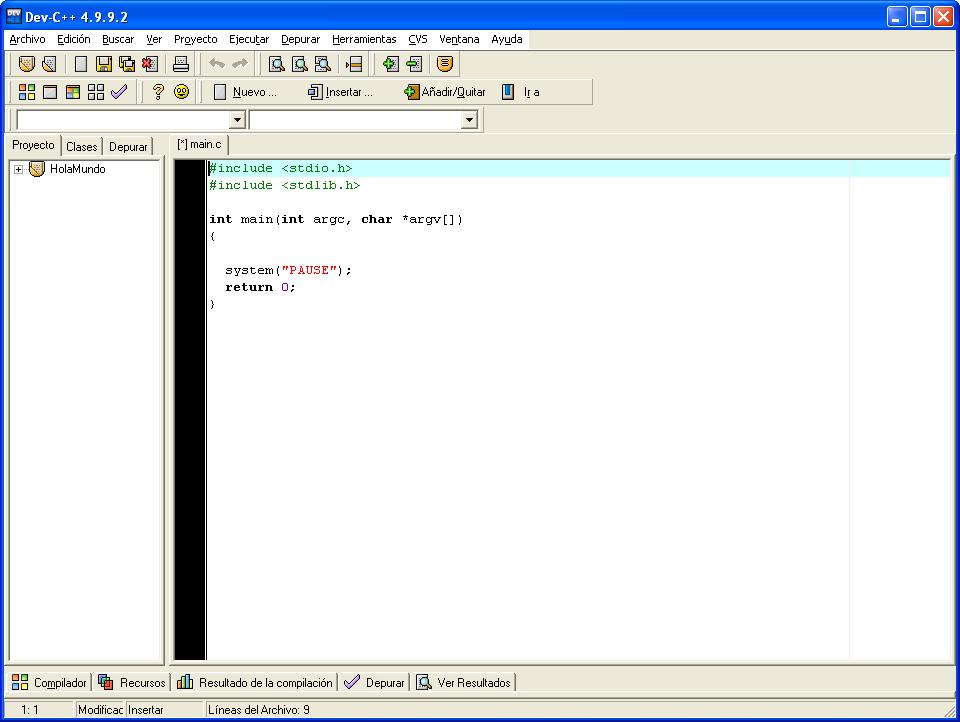Viewport: 960px width, 722px height.
Task: Click the return 0; line in the editor
Action: [x=260, y=287]
